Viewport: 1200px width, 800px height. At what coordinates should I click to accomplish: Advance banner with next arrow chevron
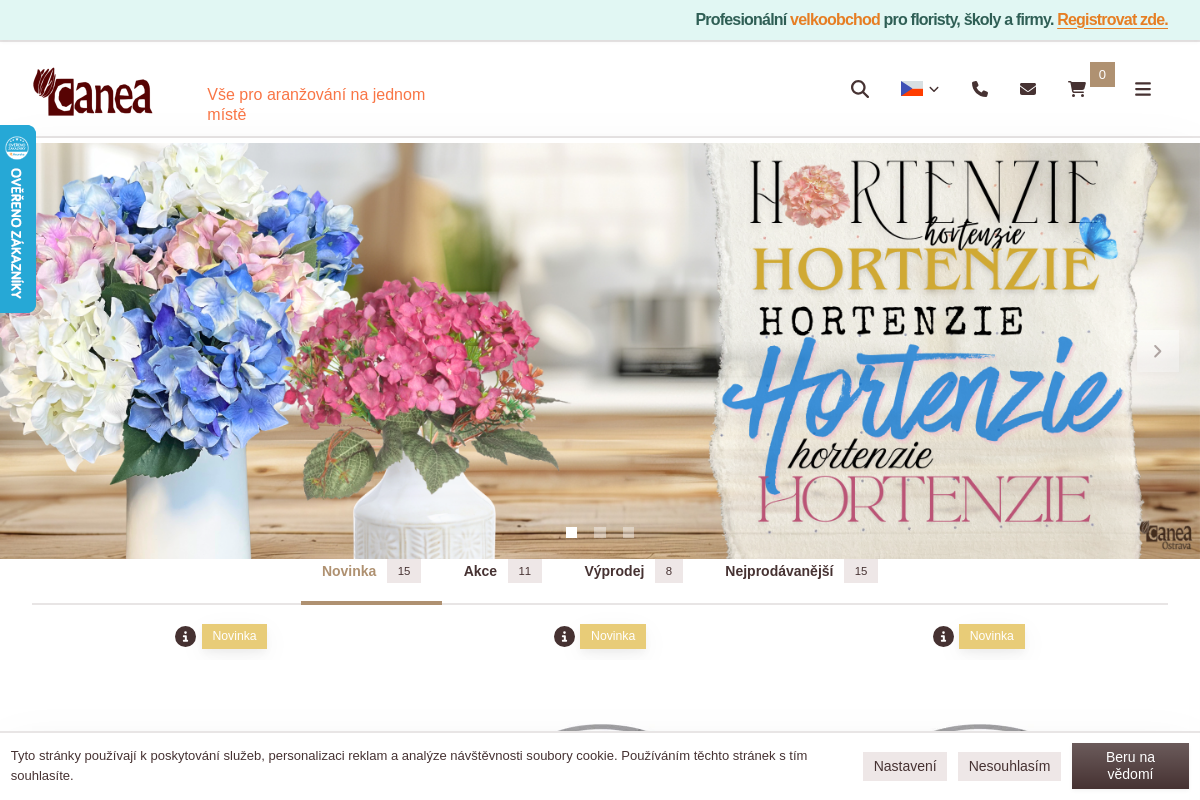click(1157, 351)
